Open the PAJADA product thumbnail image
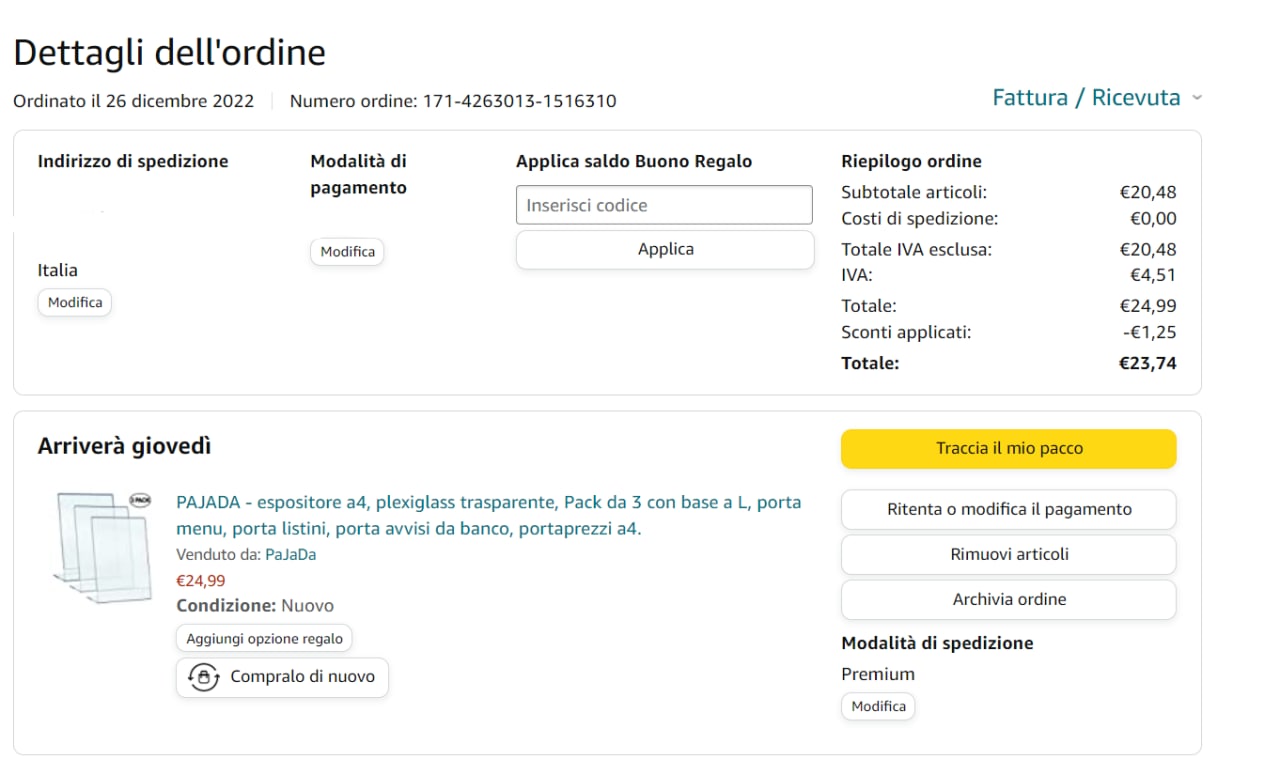This screenshot has width=1280, height=759. (x=103, y=546)
